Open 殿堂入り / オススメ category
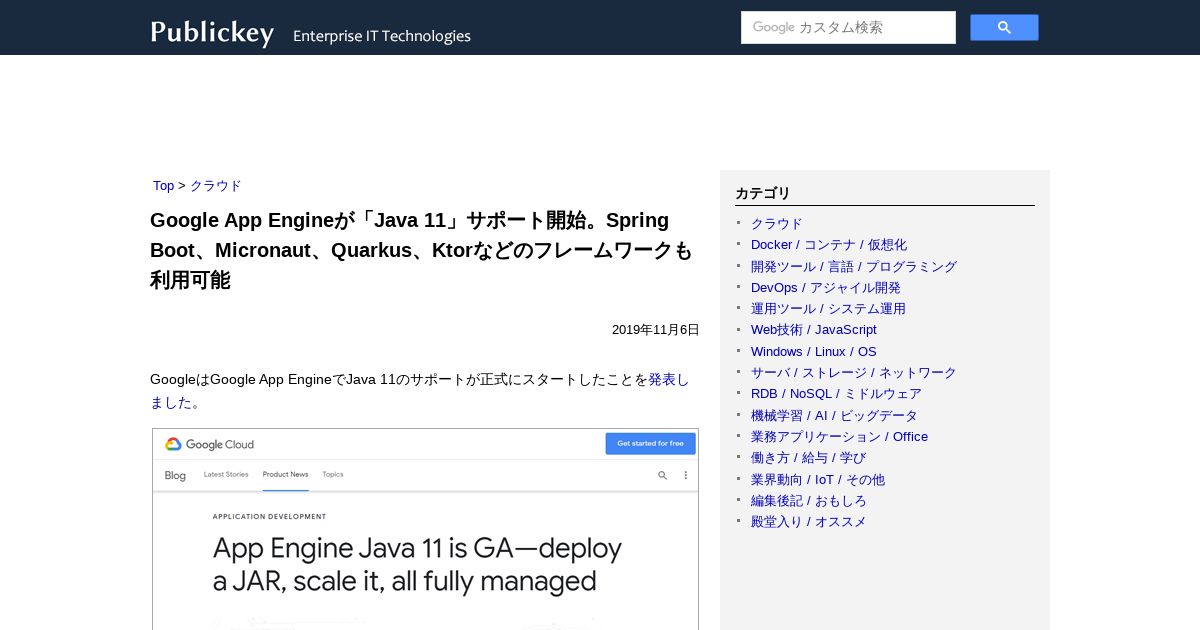 point(809,522)
